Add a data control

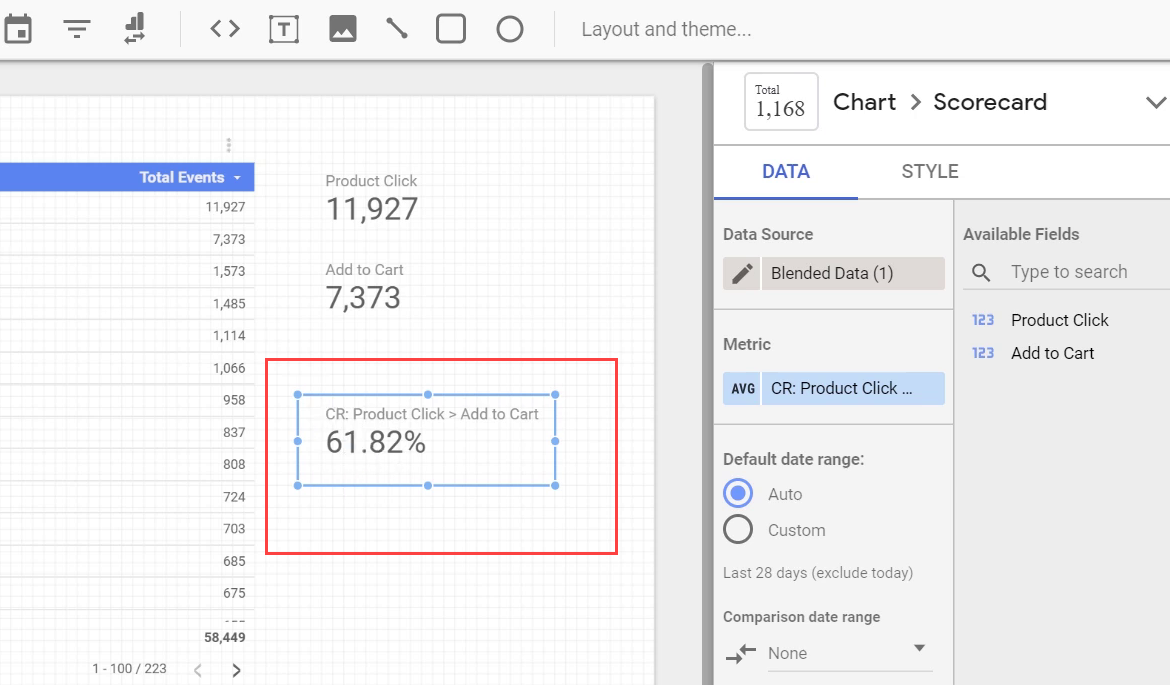pos(134,29)
